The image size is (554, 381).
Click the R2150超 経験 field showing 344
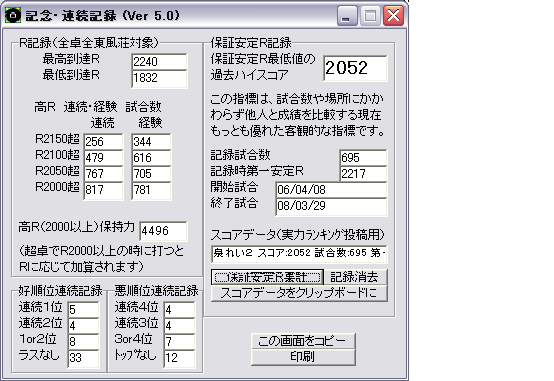tap(151, 142)
